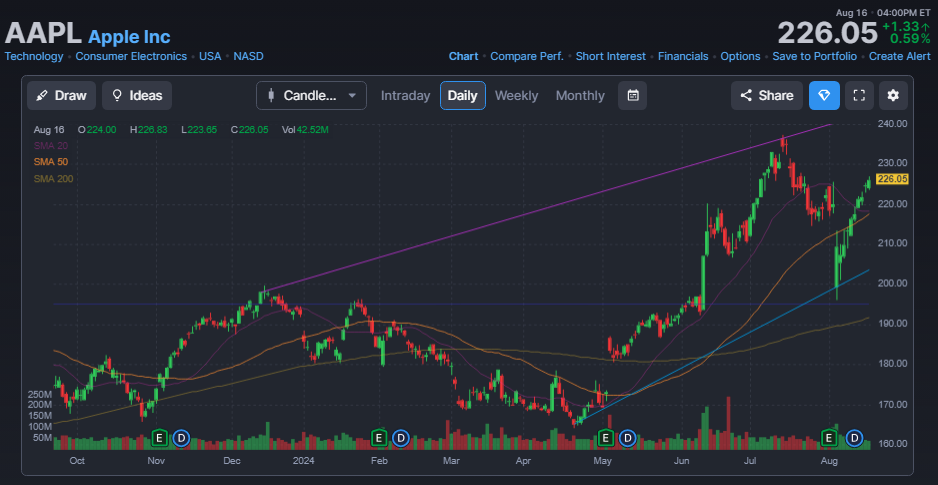This screenshot has width=938, height=485.
Task: Open the Consumer Electronics industry link
Action: (x=131, y=56)
